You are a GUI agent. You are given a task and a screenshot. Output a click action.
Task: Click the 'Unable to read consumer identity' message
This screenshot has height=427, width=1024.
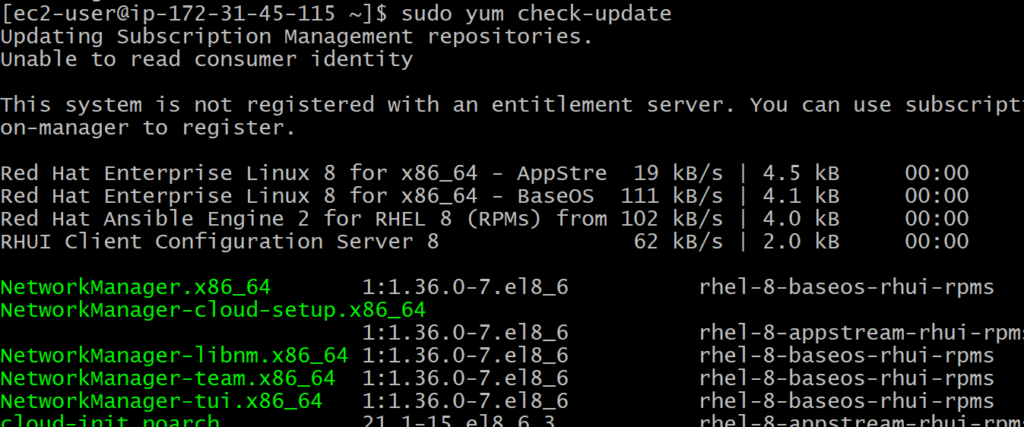coord(206,59)
